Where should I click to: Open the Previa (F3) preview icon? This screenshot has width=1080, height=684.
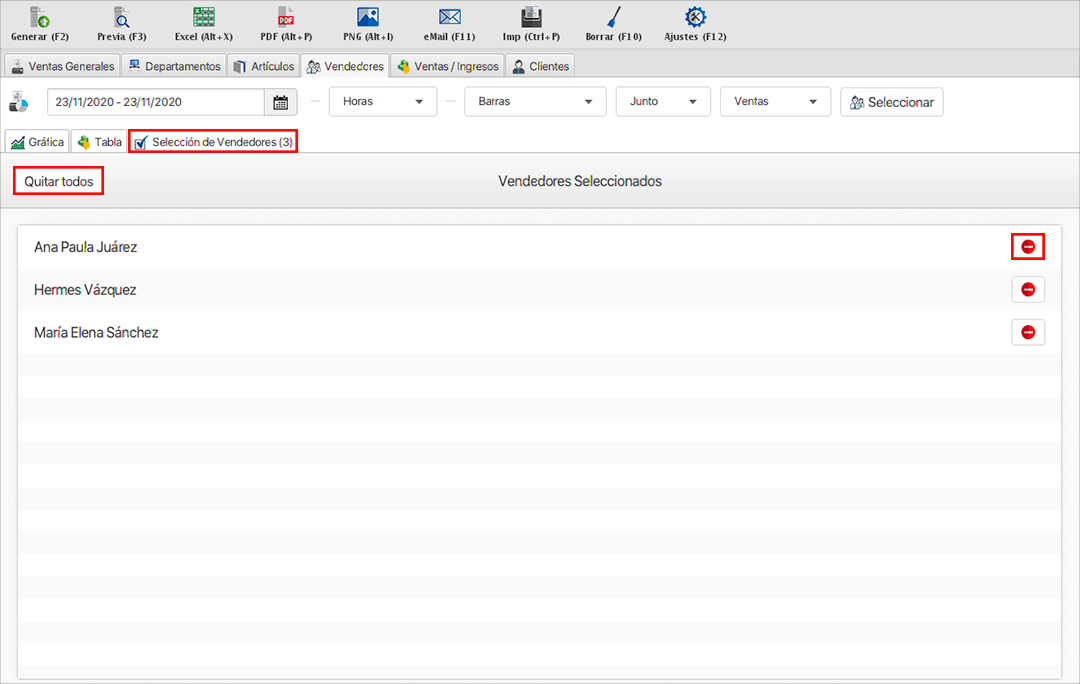click(121, 18)
